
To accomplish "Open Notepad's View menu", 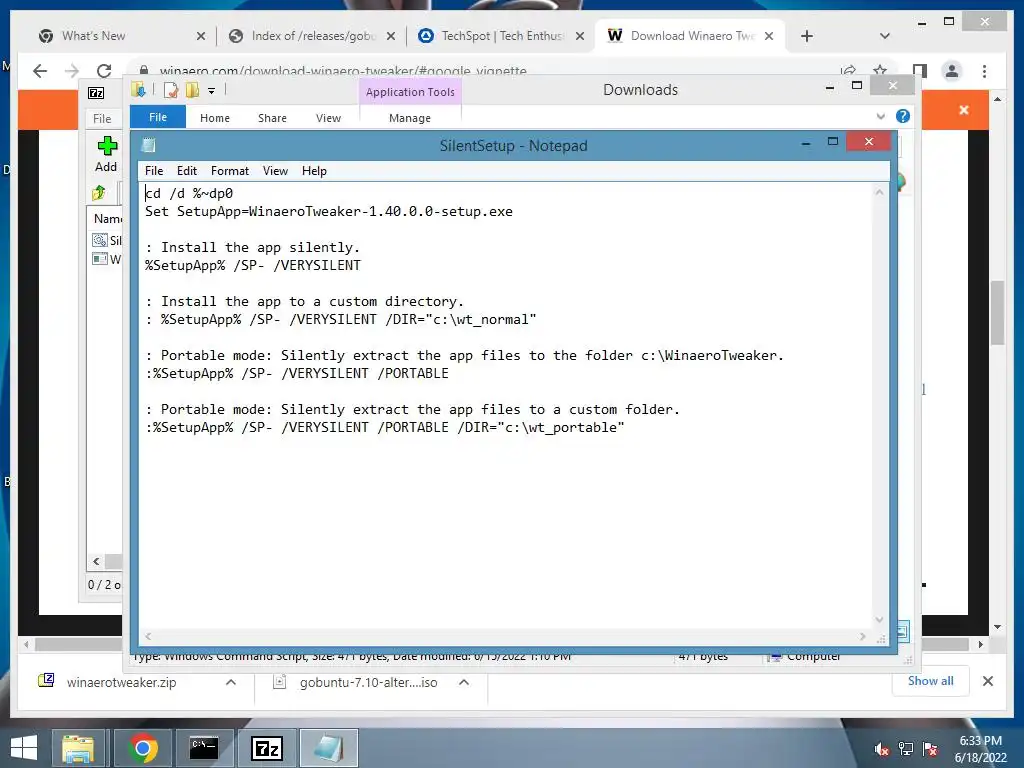I will pyautogui.click(x=275, y=170).
